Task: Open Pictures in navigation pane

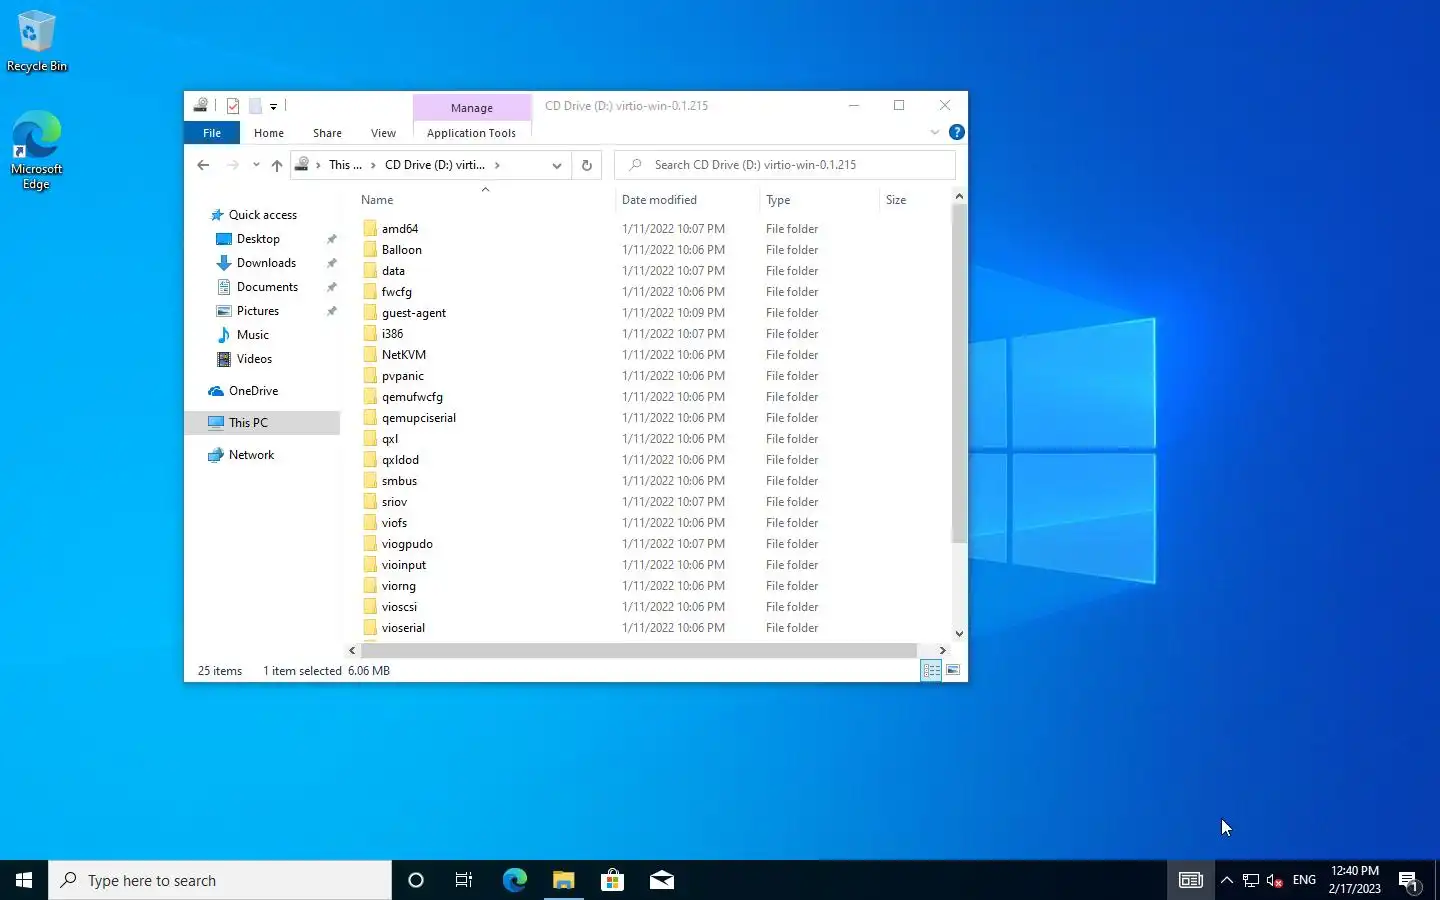Action: click(258, 311)
